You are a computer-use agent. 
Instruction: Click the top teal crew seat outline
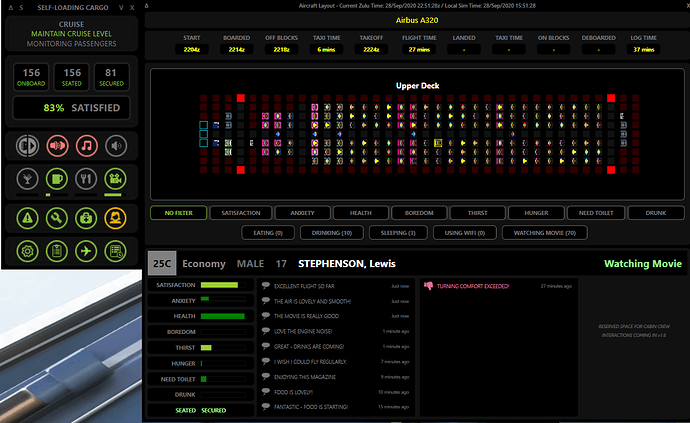point(203,125)
